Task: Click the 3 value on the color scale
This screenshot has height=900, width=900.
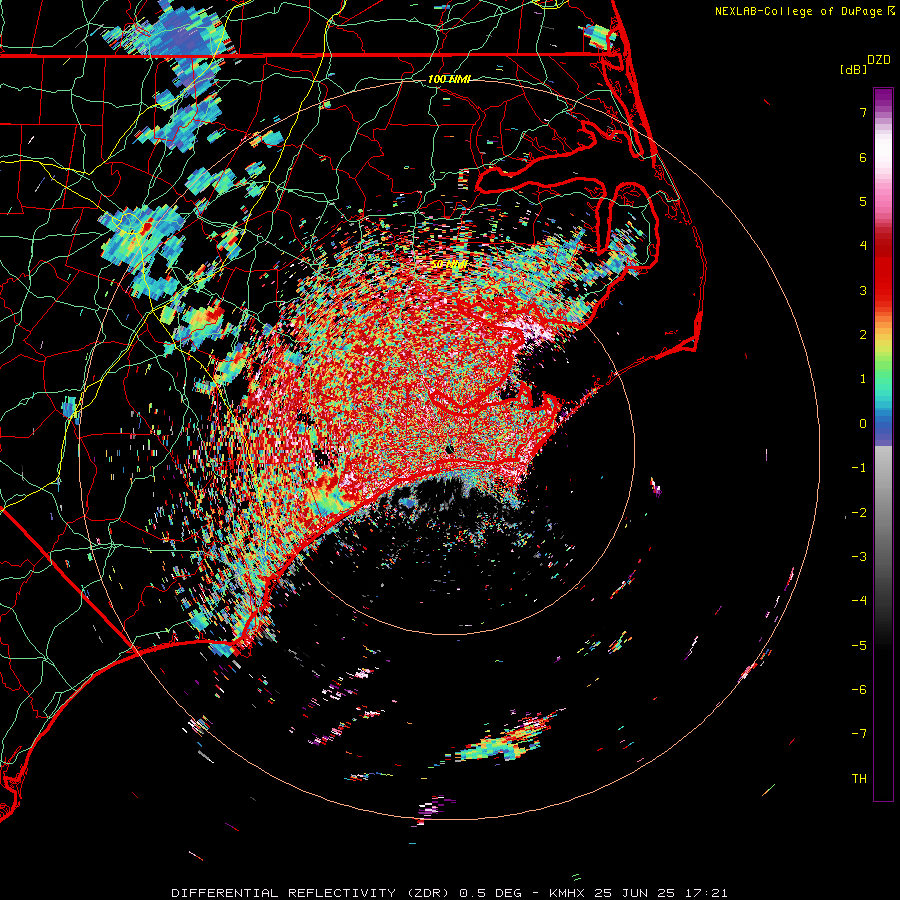Action: click(x=863, y=290)
